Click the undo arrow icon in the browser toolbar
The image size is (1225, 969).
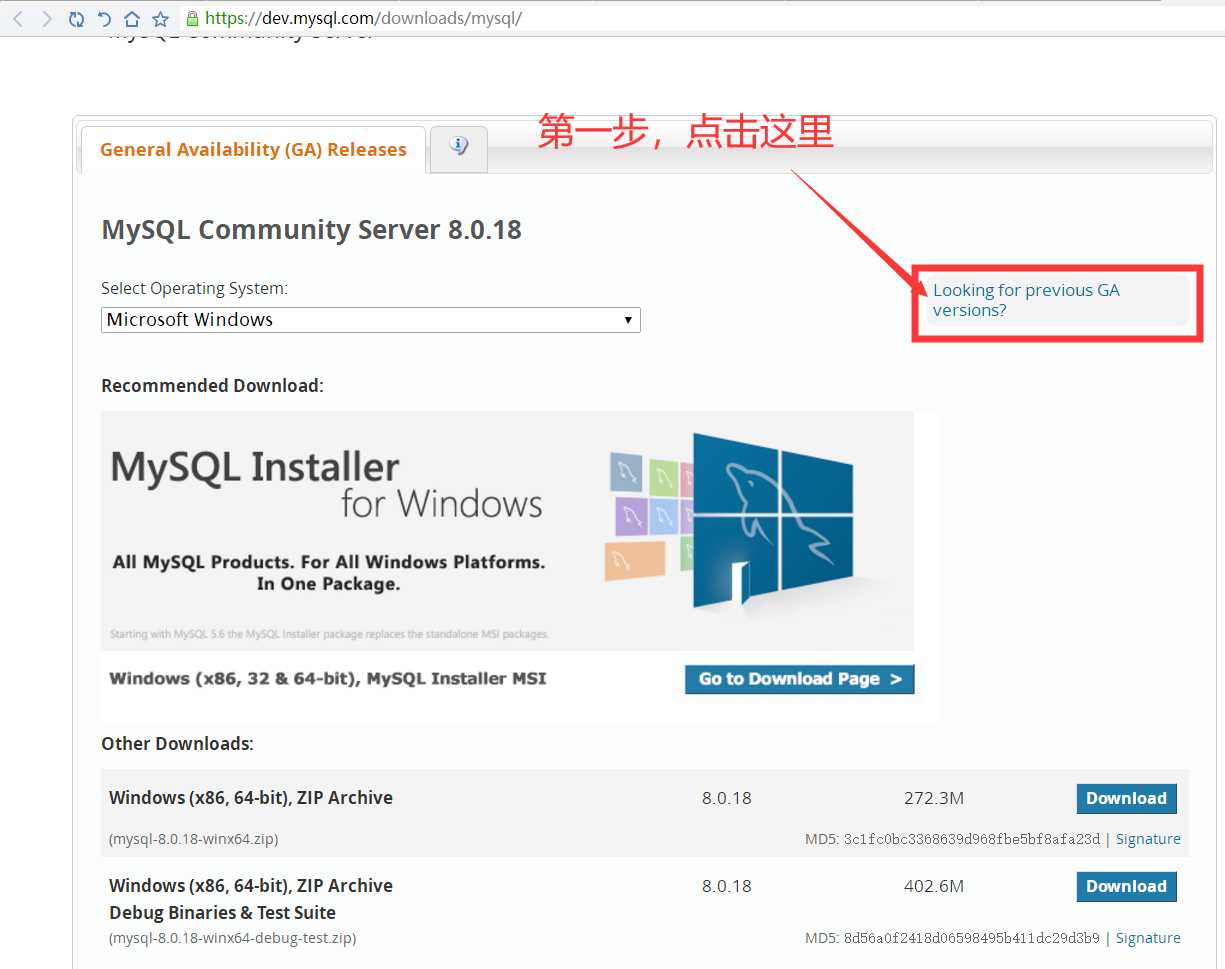(104, 19)
